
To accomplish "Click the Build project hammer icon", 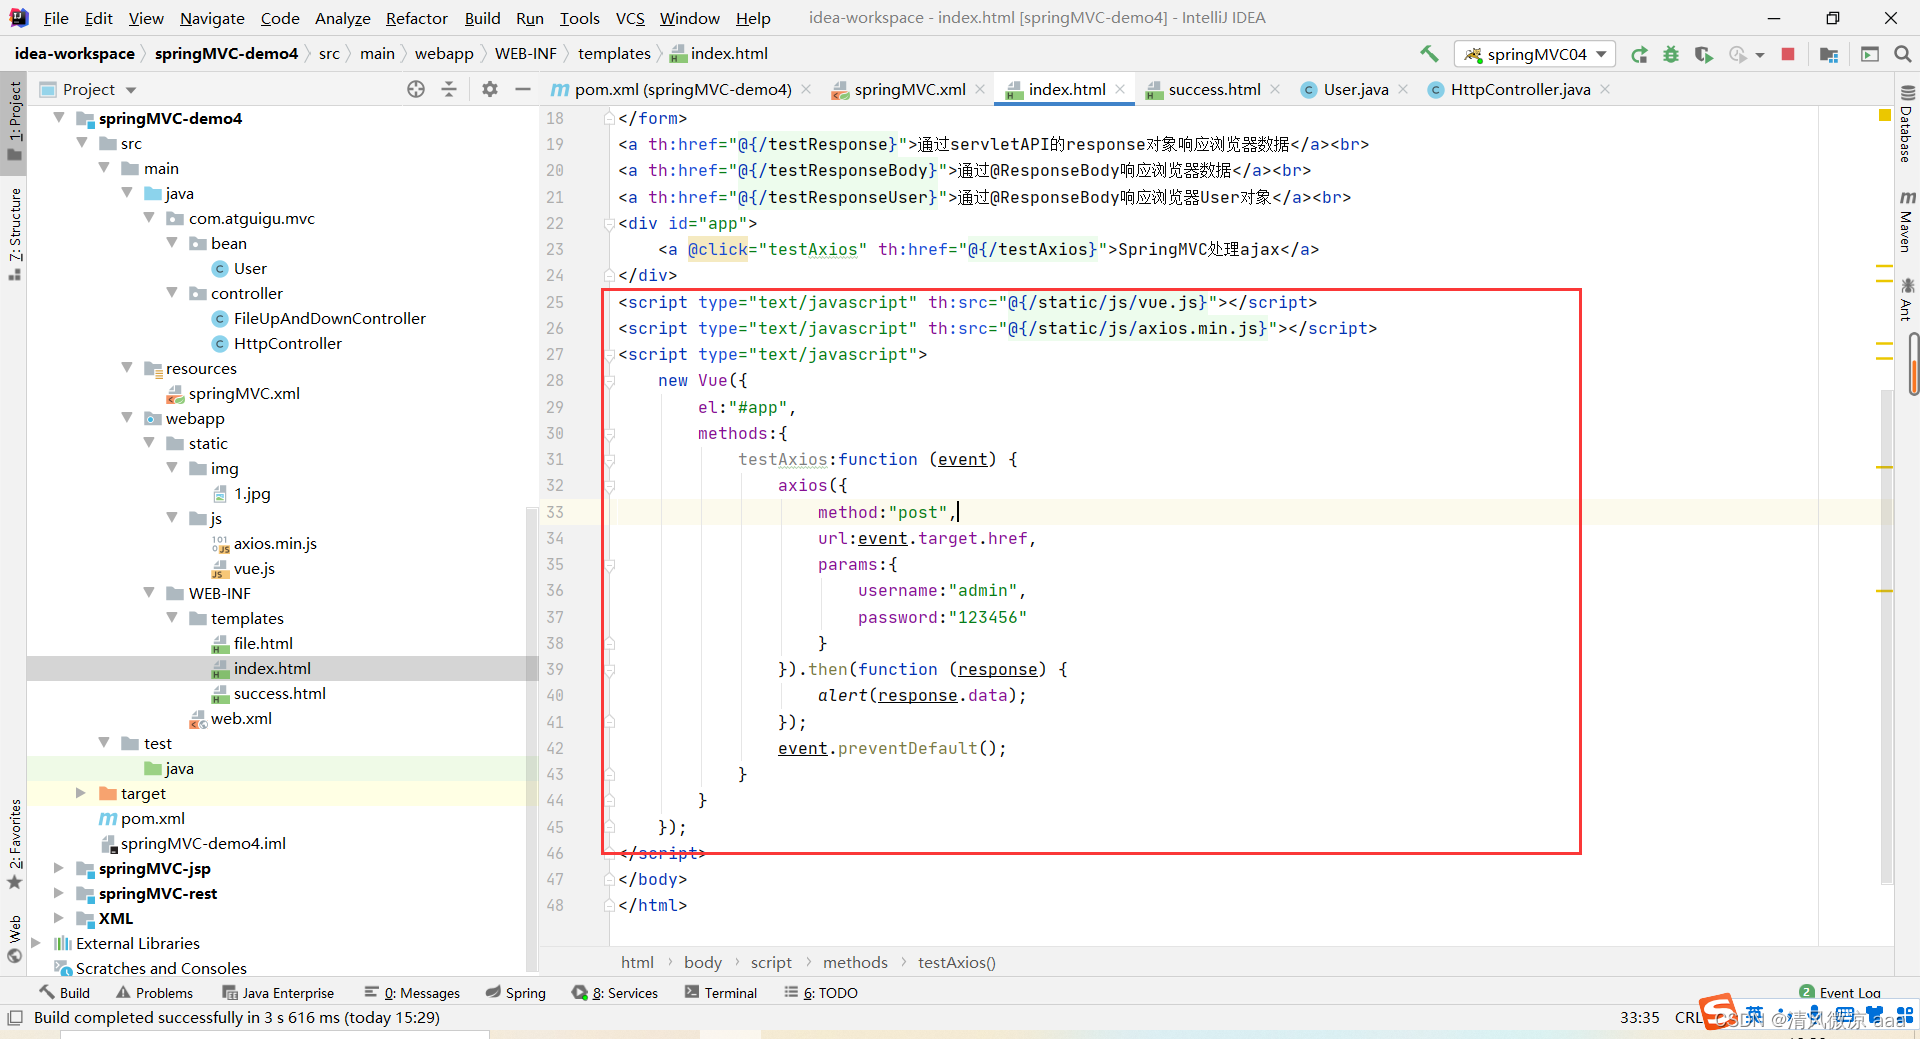I will 1429,54.
